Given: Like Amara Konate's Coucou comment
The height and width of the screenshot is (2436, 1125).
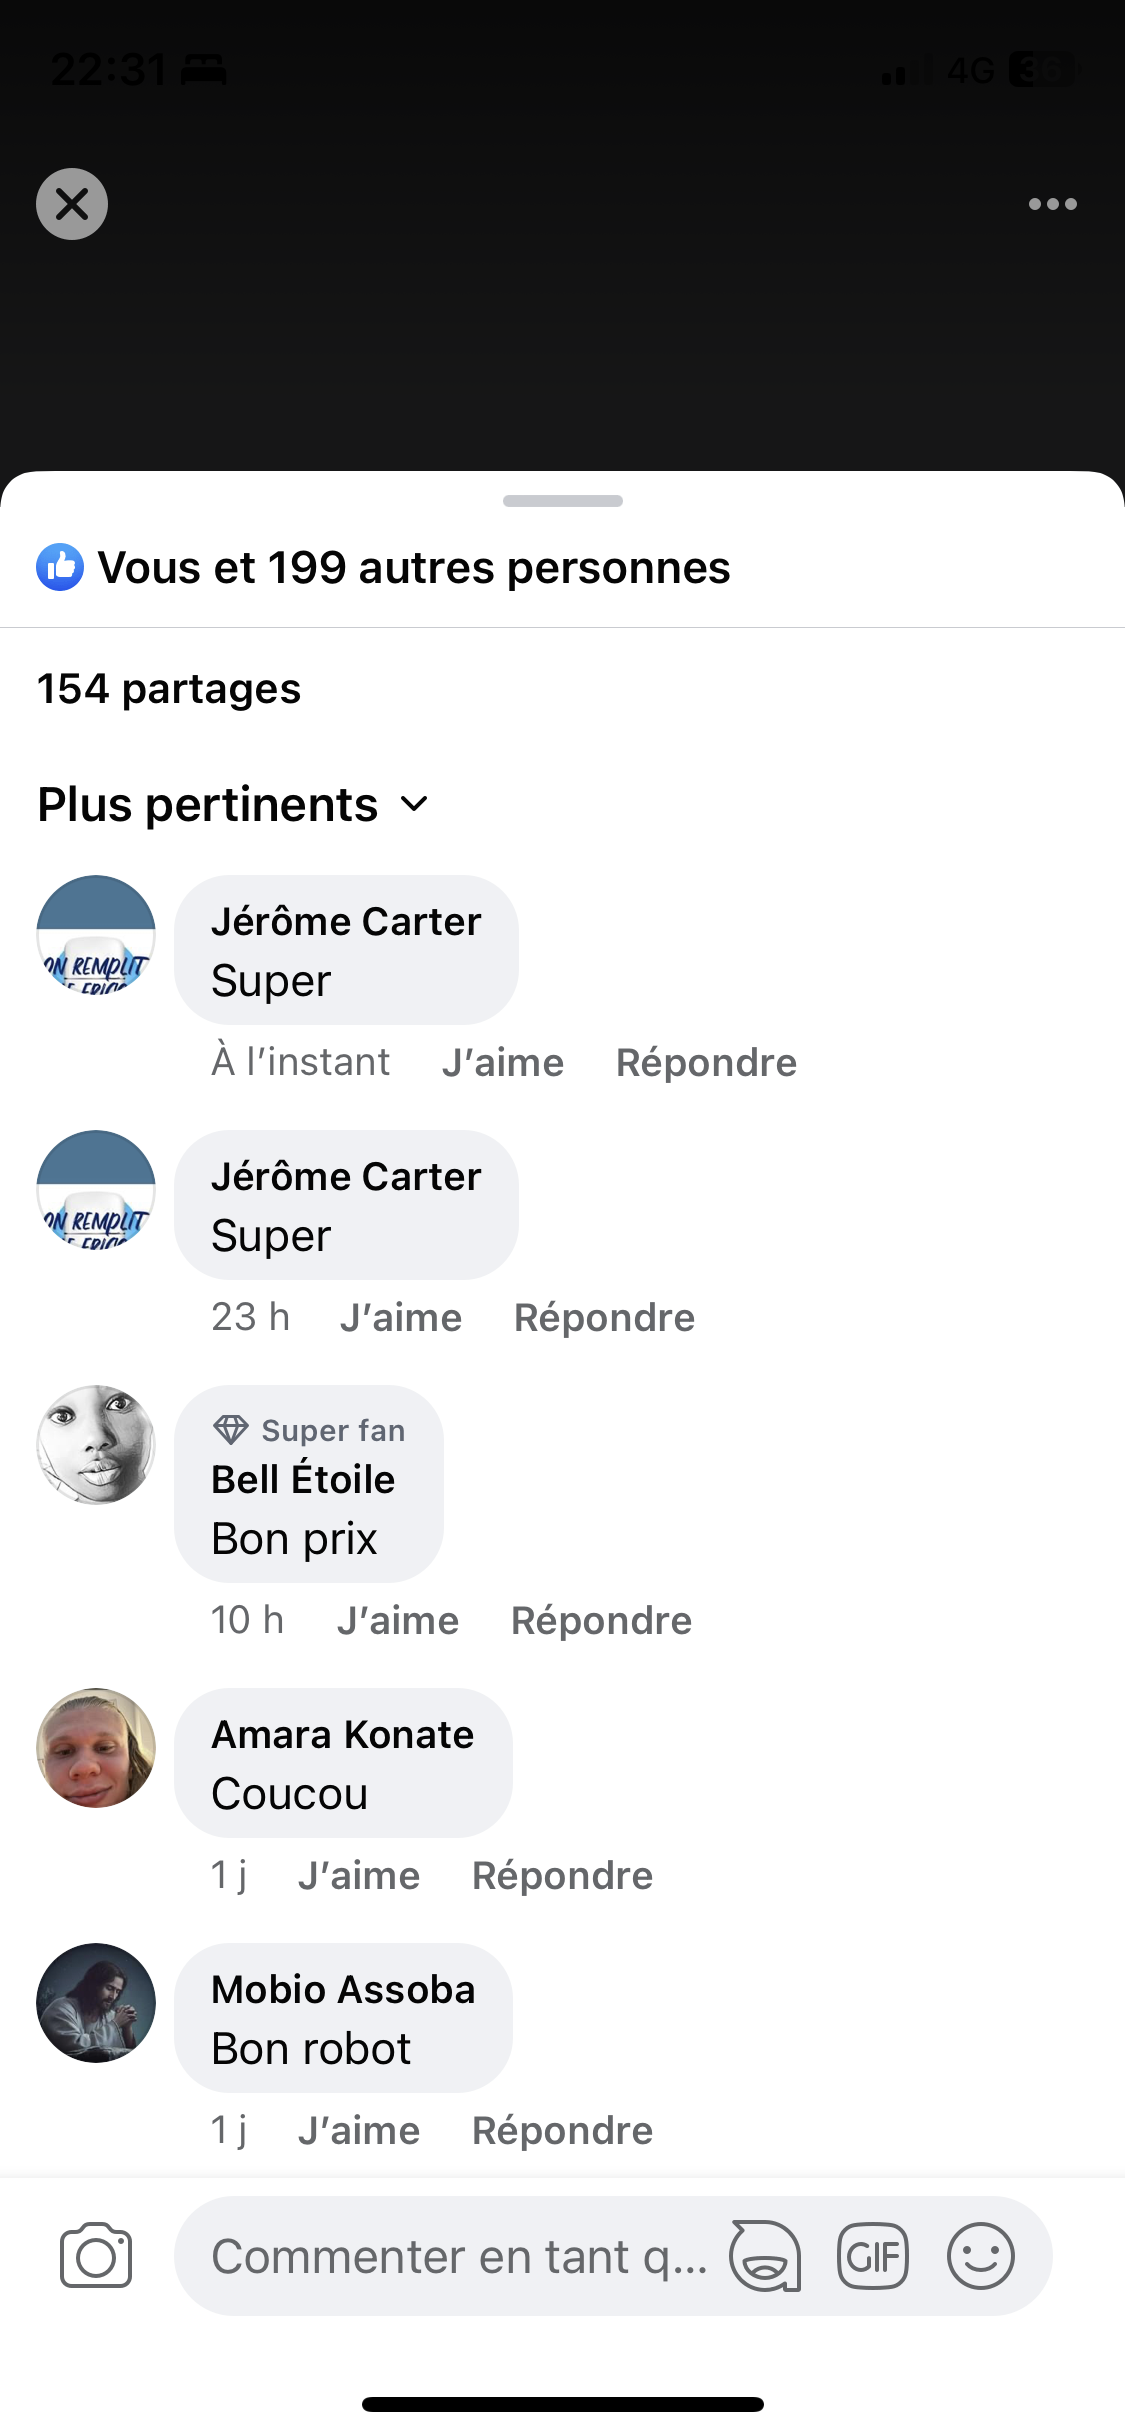Looking at the screenshot, I should pos(359,1875).
